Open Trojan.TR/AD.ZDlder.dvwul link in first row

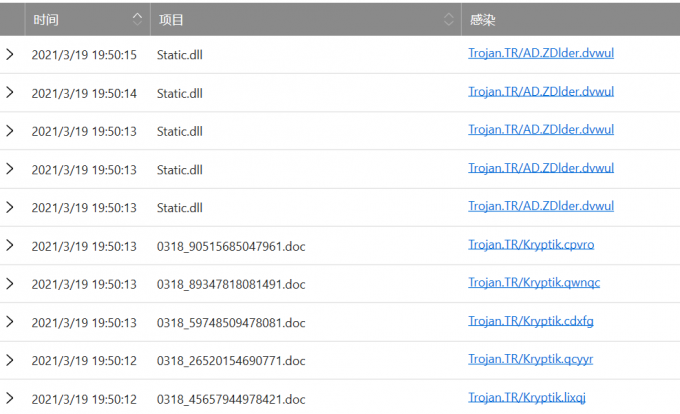tap(541, 53)
